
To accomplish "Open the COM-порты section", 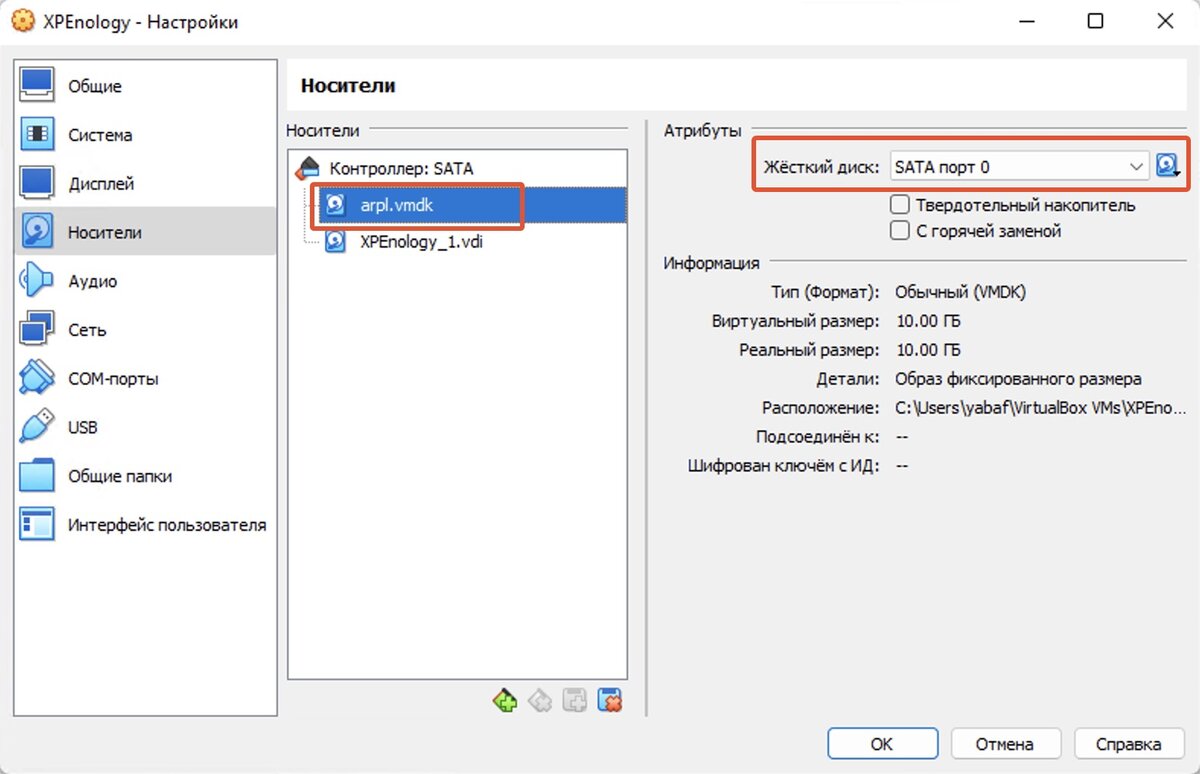I will coord(146,379).
